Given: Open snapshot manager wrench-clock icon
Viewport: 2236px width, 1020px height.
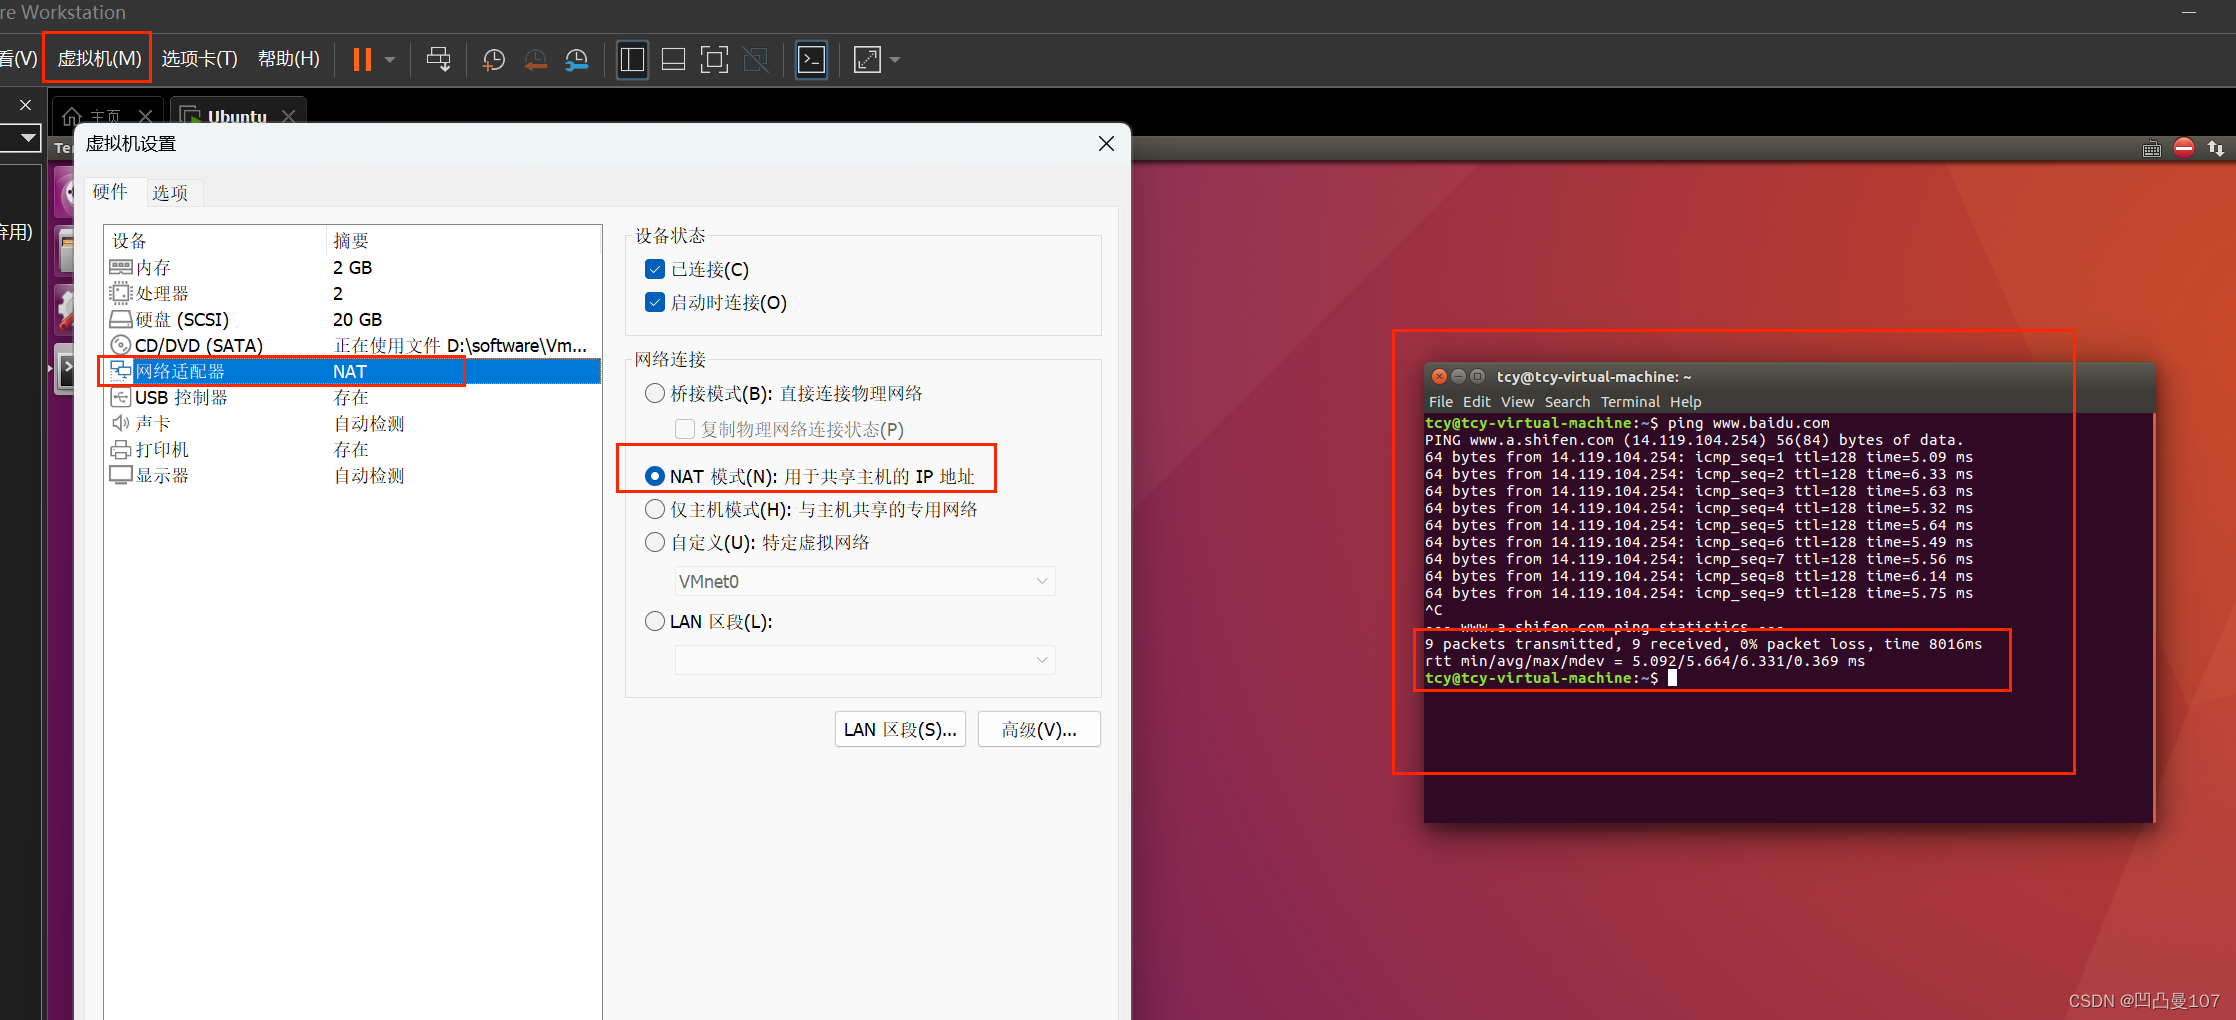Looking at the screenshot, I should 577,60.
